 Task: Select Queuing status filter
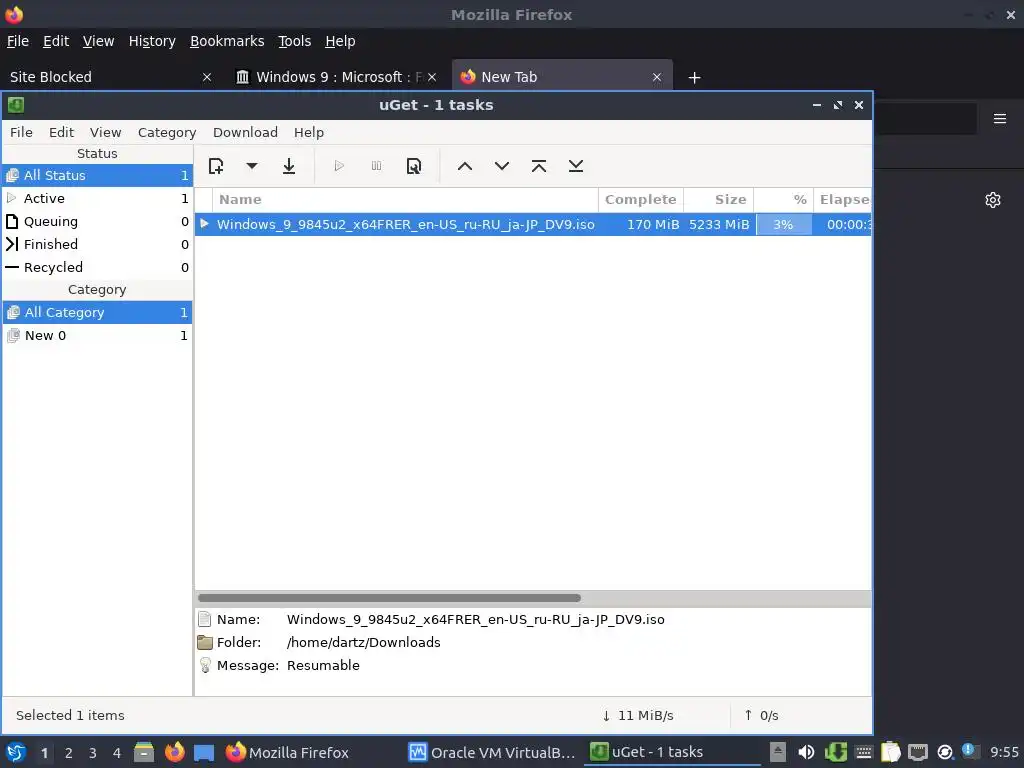click(97, 221)
